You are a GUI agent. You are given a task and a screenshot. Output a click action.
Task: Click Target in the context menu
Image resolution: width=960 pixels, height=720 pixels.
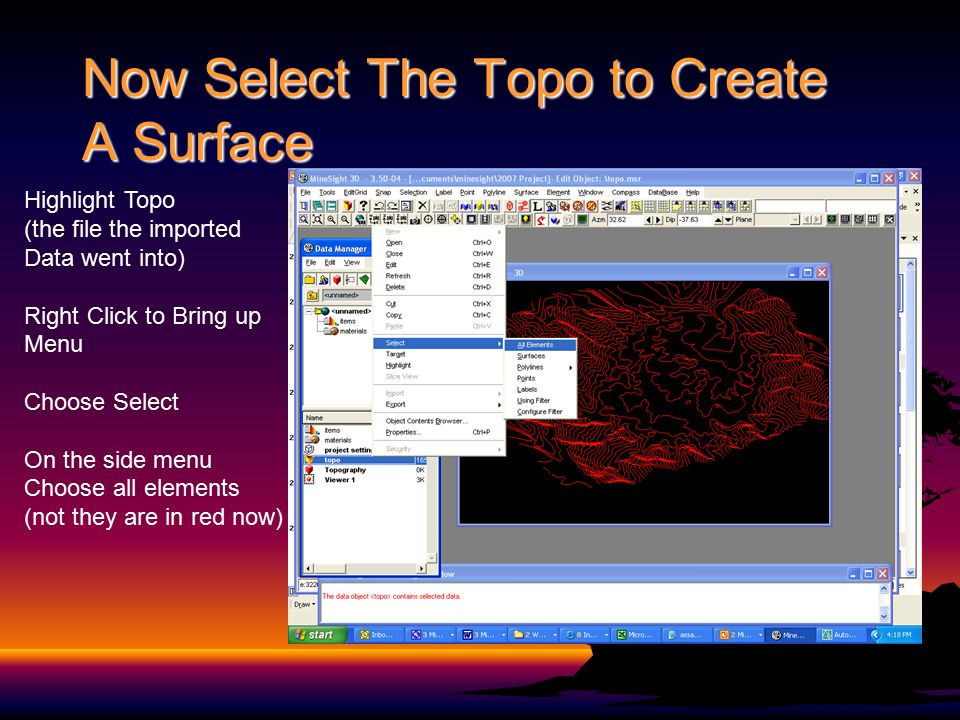pos(438,354)
